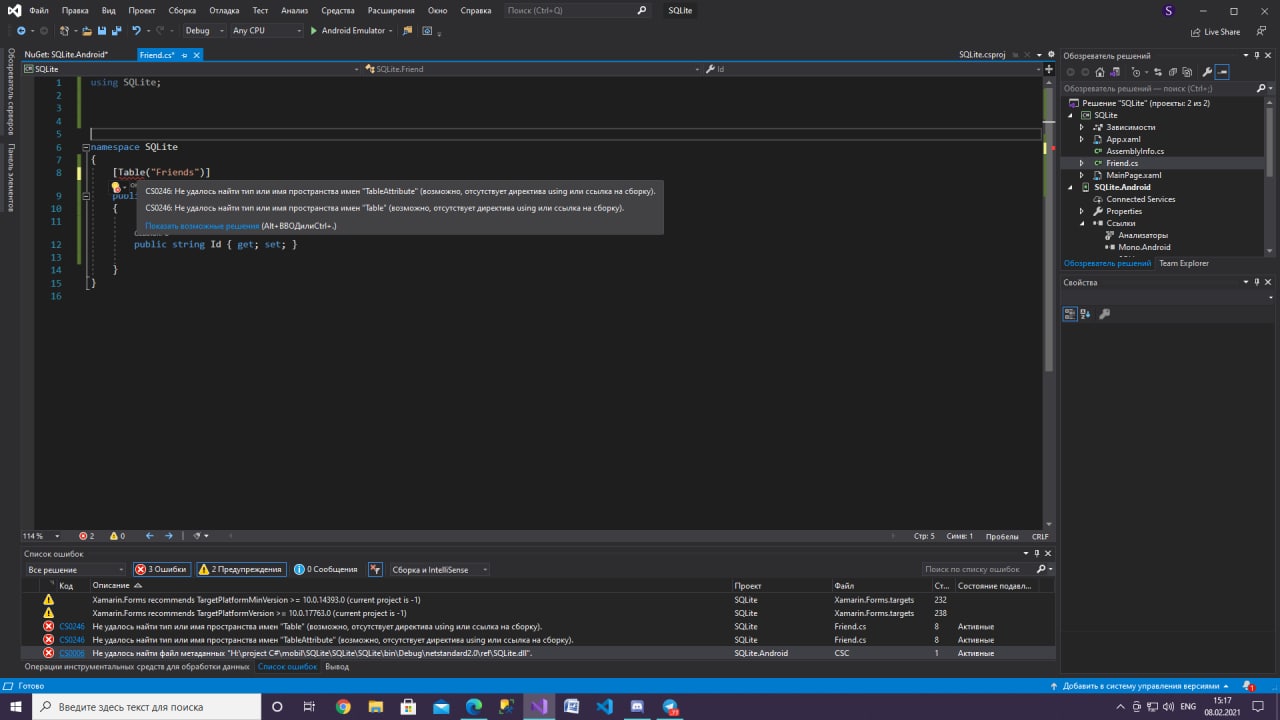Open the Сборка menu
The width and height of the screenshot is (1280, 720).
182,10
